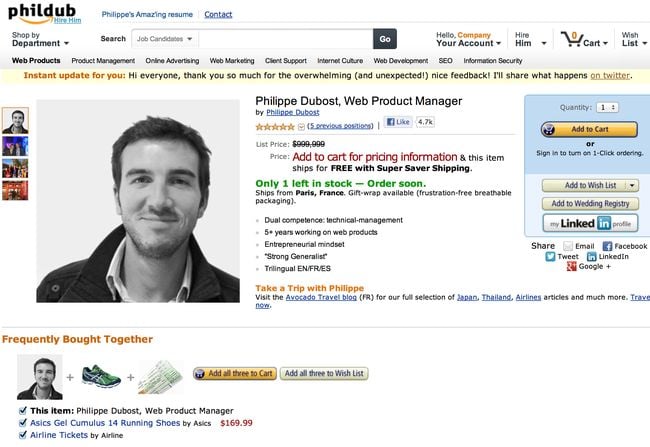The width and height of the screenshot is (650, 447).
Task: Click the Facebook Like button
Action: pos(398,122)
